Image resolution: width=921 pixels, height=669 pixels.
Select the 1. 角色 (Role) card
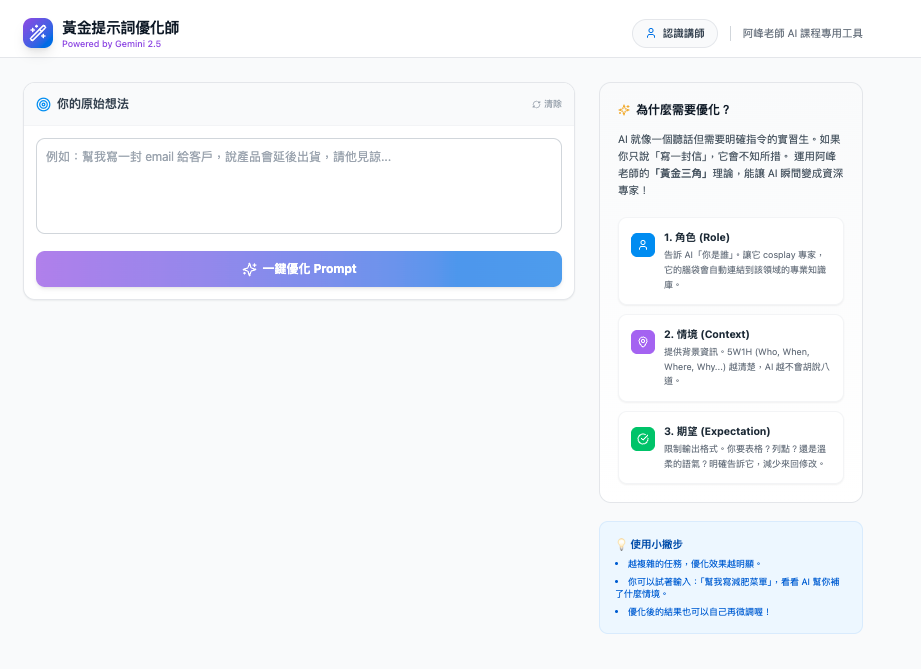tap(730, 263)
